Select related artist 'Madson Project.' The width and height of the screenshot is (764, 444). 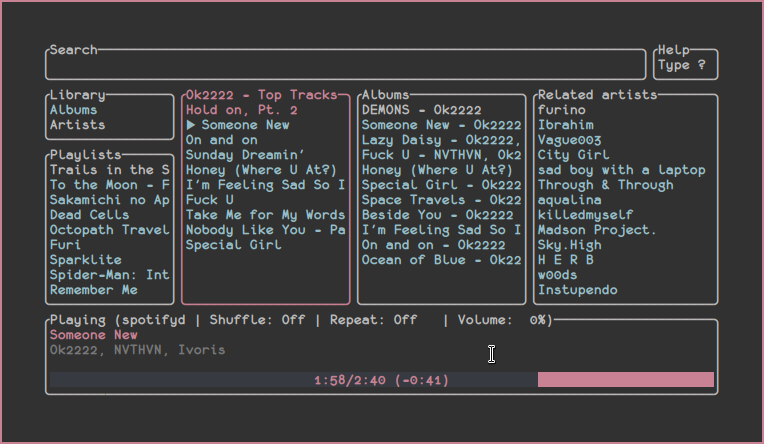tap(597, 230)
